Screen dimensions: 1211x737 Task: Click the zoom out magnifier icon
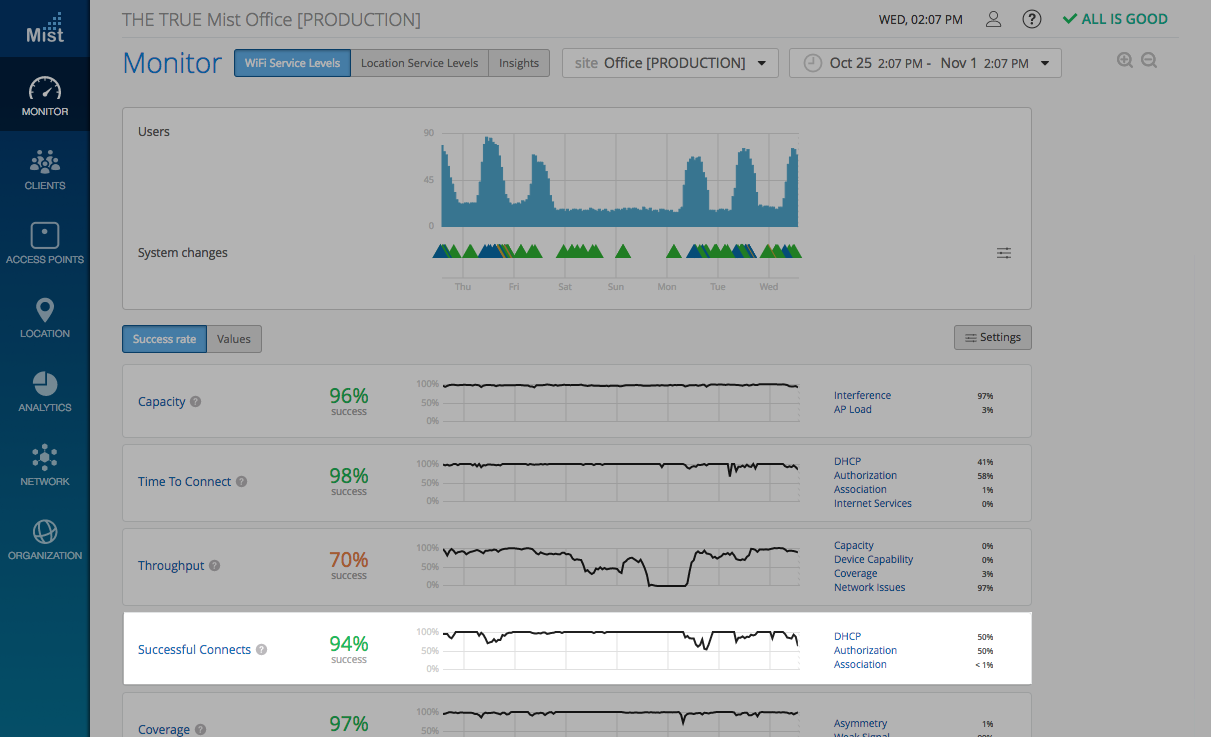pos(1149,61)
